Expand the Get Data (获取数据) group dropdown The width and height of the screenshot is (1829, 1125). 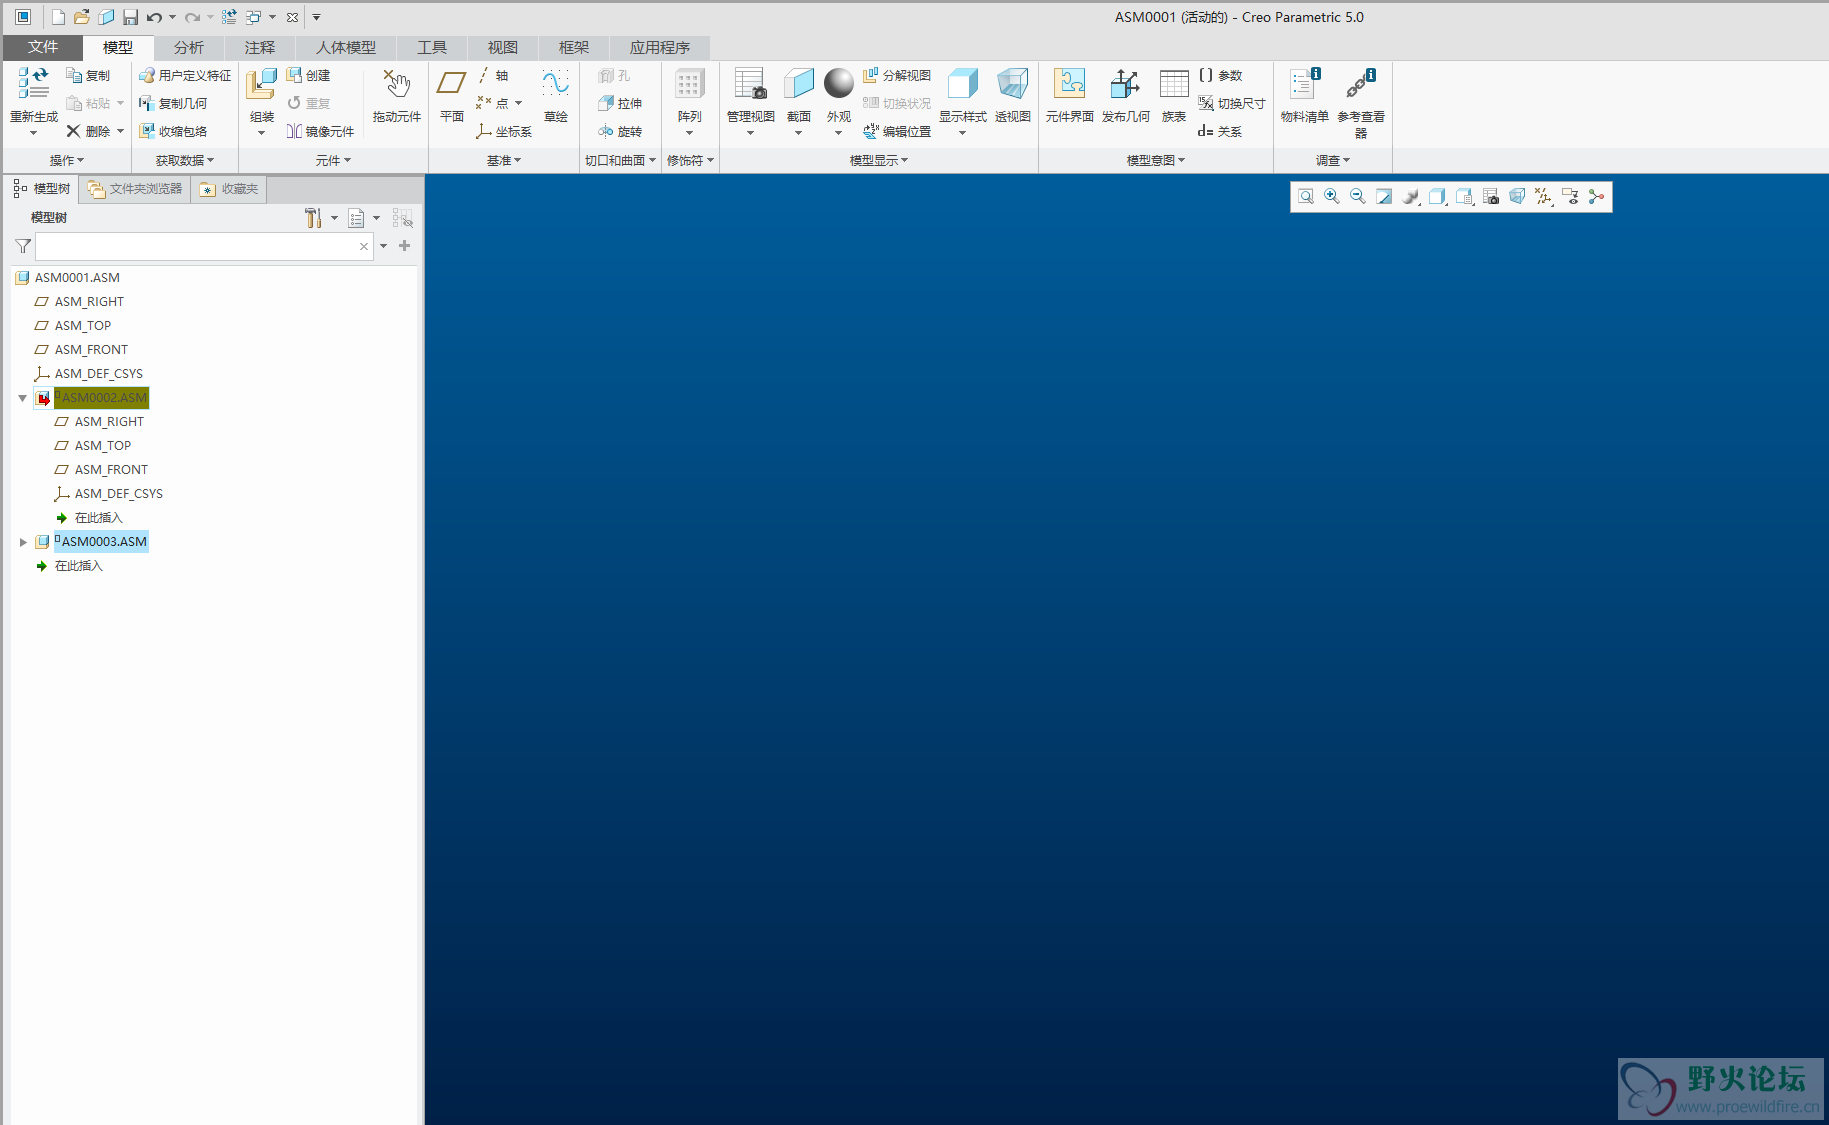tap(185, 160)
